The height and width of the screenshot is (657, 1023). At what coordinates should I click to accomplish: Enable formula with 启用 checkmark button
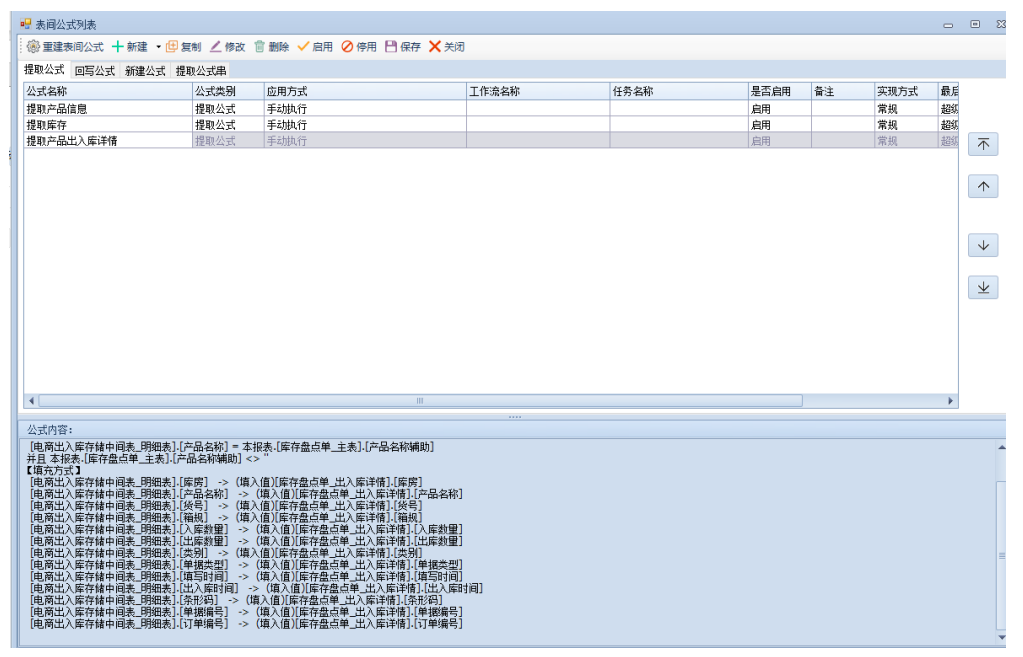pos(315,47)
